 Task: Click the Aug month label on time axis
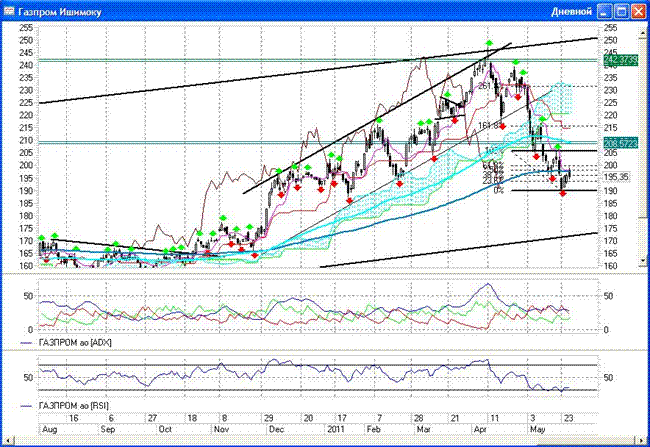[50, 429]
